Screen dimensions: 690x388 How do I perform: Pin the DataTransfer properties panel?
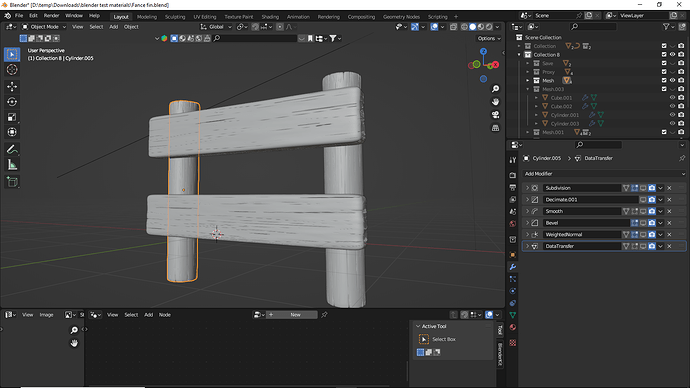click(682, 158)
